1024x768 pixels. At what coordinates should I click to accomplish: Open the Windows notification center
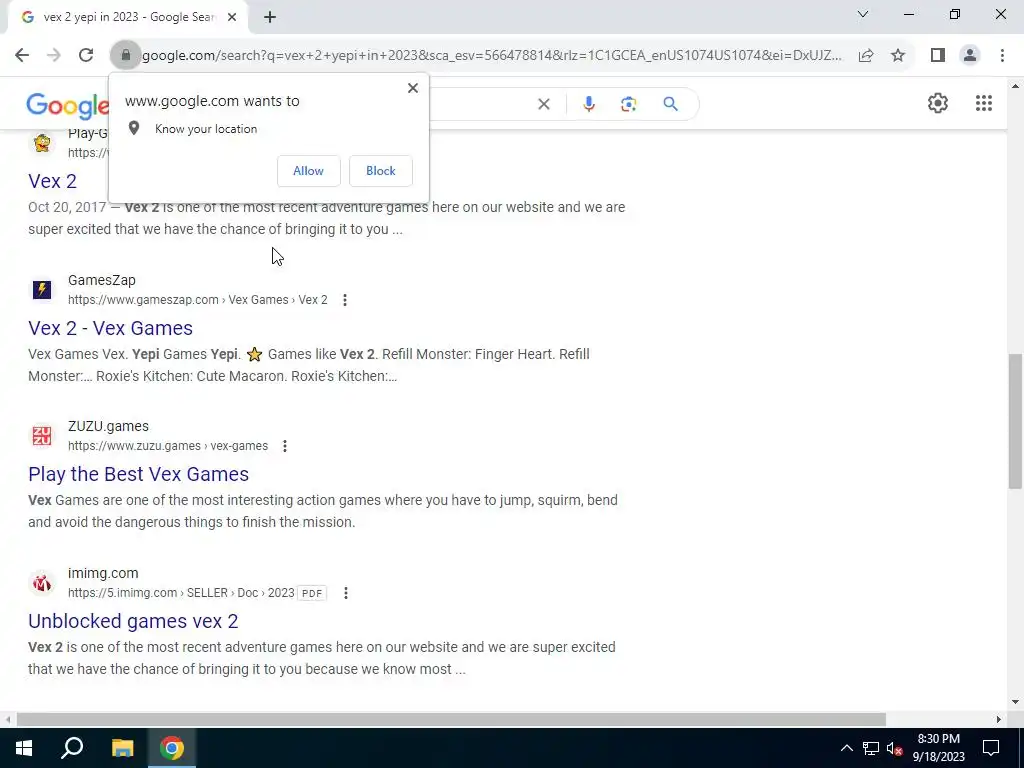991,748
